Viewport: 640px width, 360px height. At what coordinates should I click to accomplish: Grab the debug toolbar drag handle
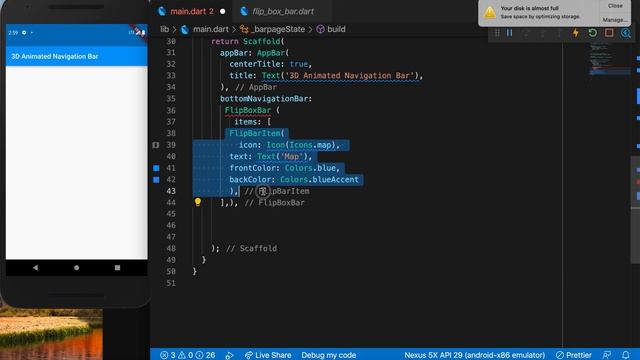[497, 33]
